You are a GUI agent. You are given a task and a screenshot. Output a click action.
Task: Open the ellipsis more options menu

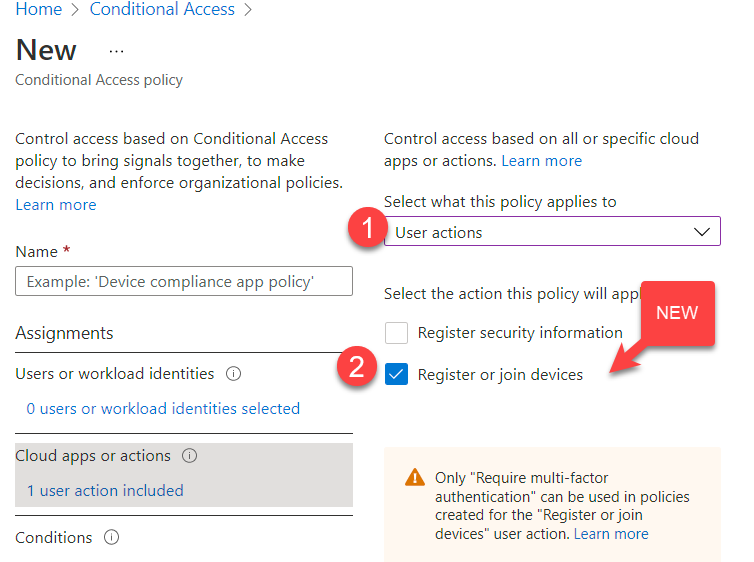coord(116,51)
